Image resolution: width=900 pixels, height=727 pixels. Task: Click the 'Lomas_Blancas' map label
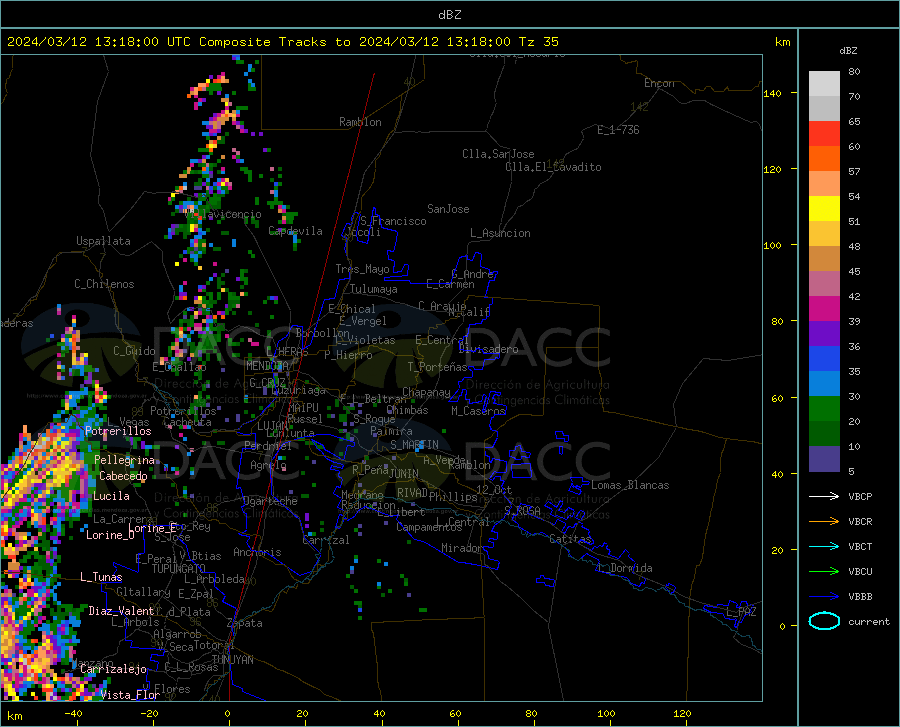click(x=630, y=485)
